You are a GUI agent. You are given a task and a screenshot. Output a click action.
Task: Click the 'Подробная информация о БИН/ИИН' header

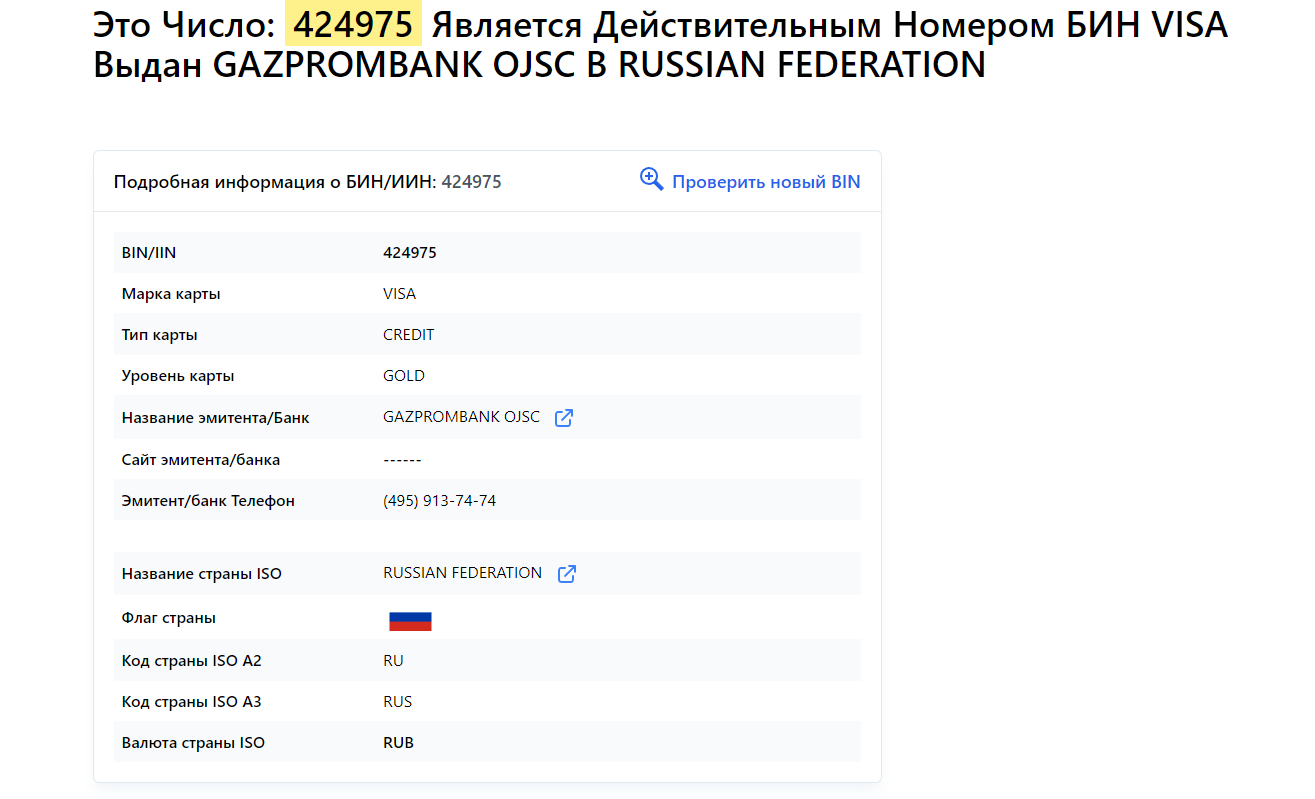pyautogui.click(x=275, y=182)
